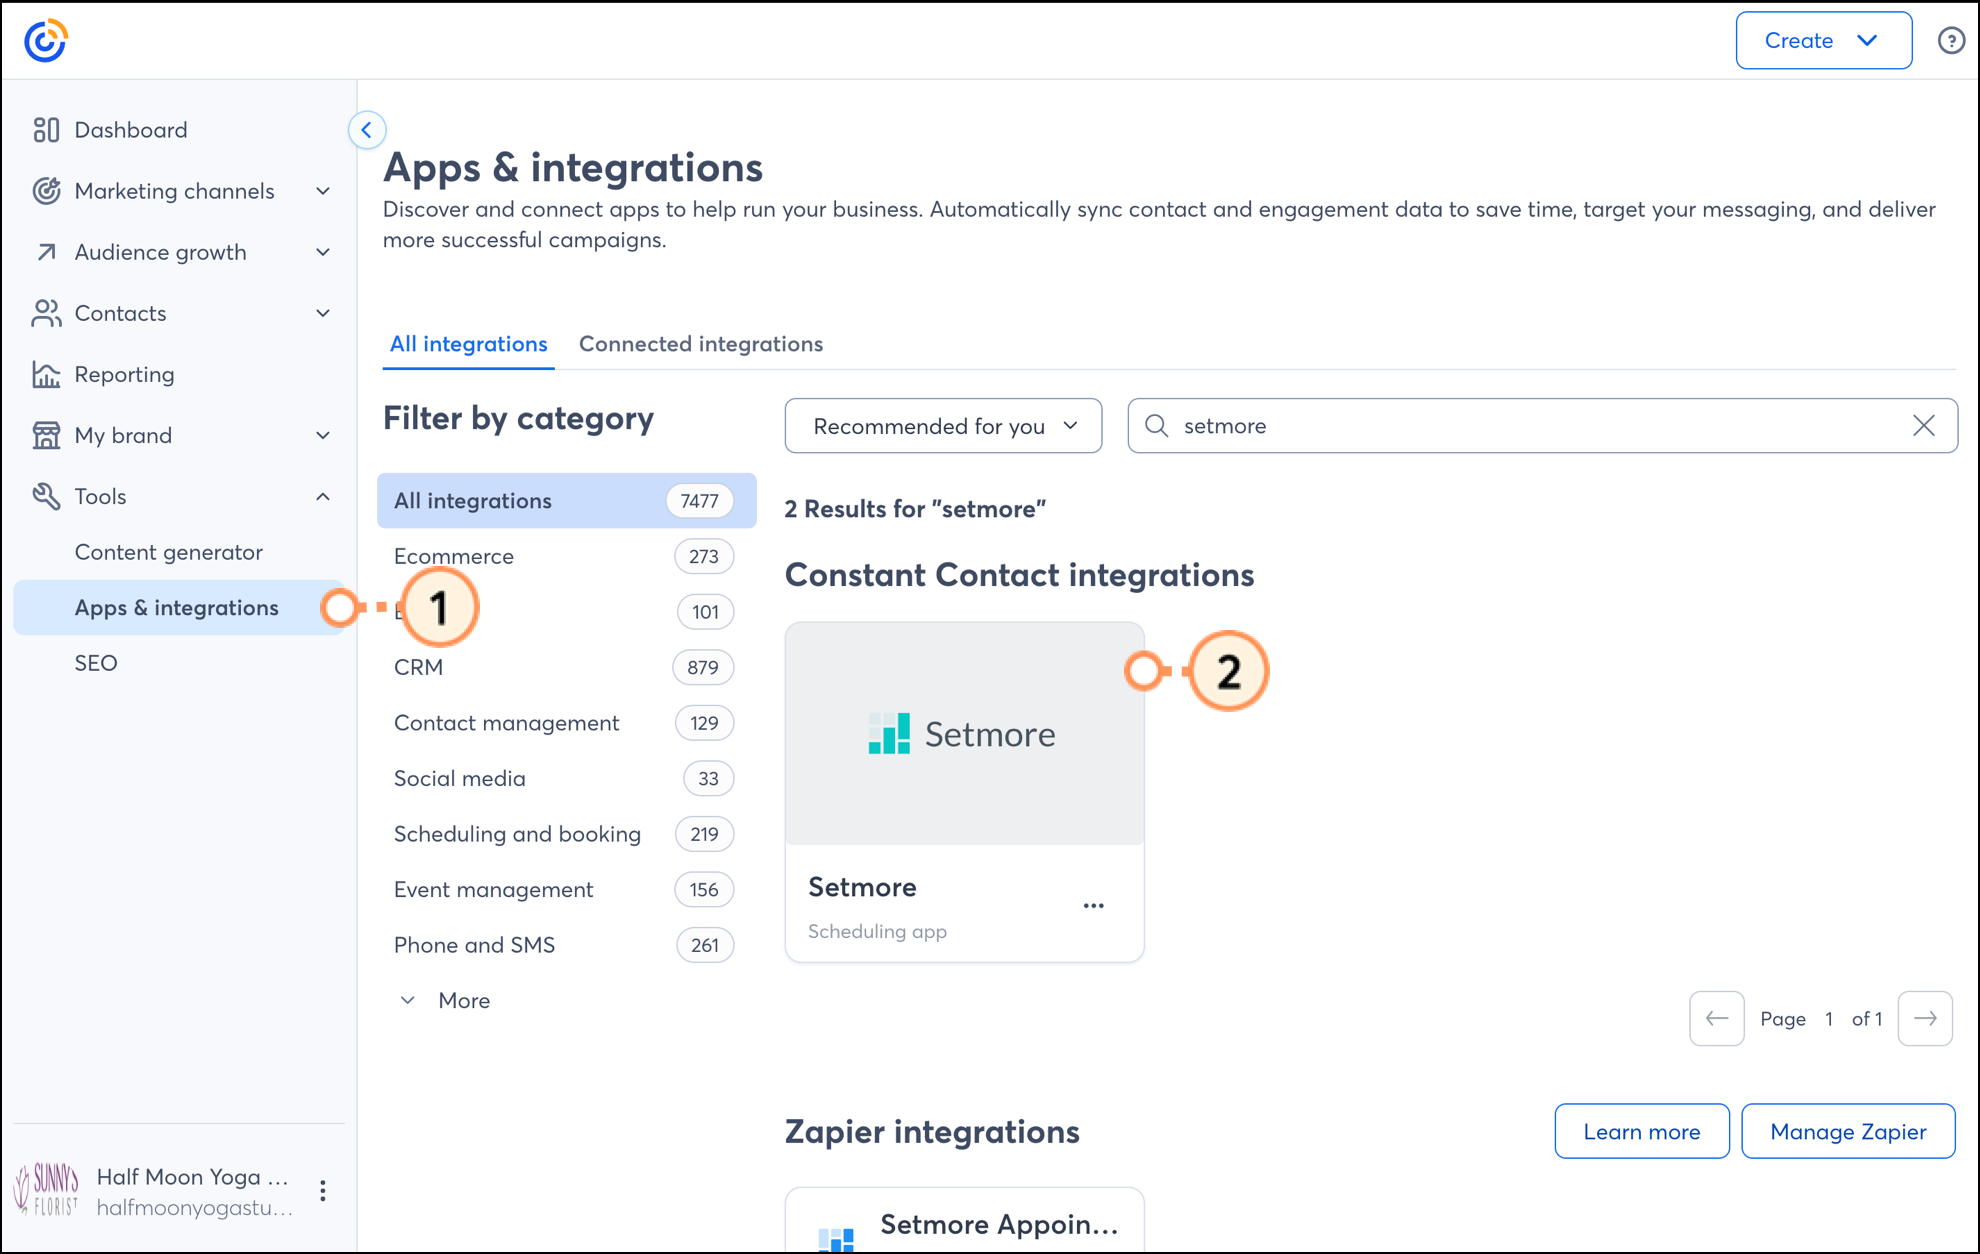The image size is (1980, 1254).
Task: Click the Learn more button
Action: (x=1642, y=1132)
